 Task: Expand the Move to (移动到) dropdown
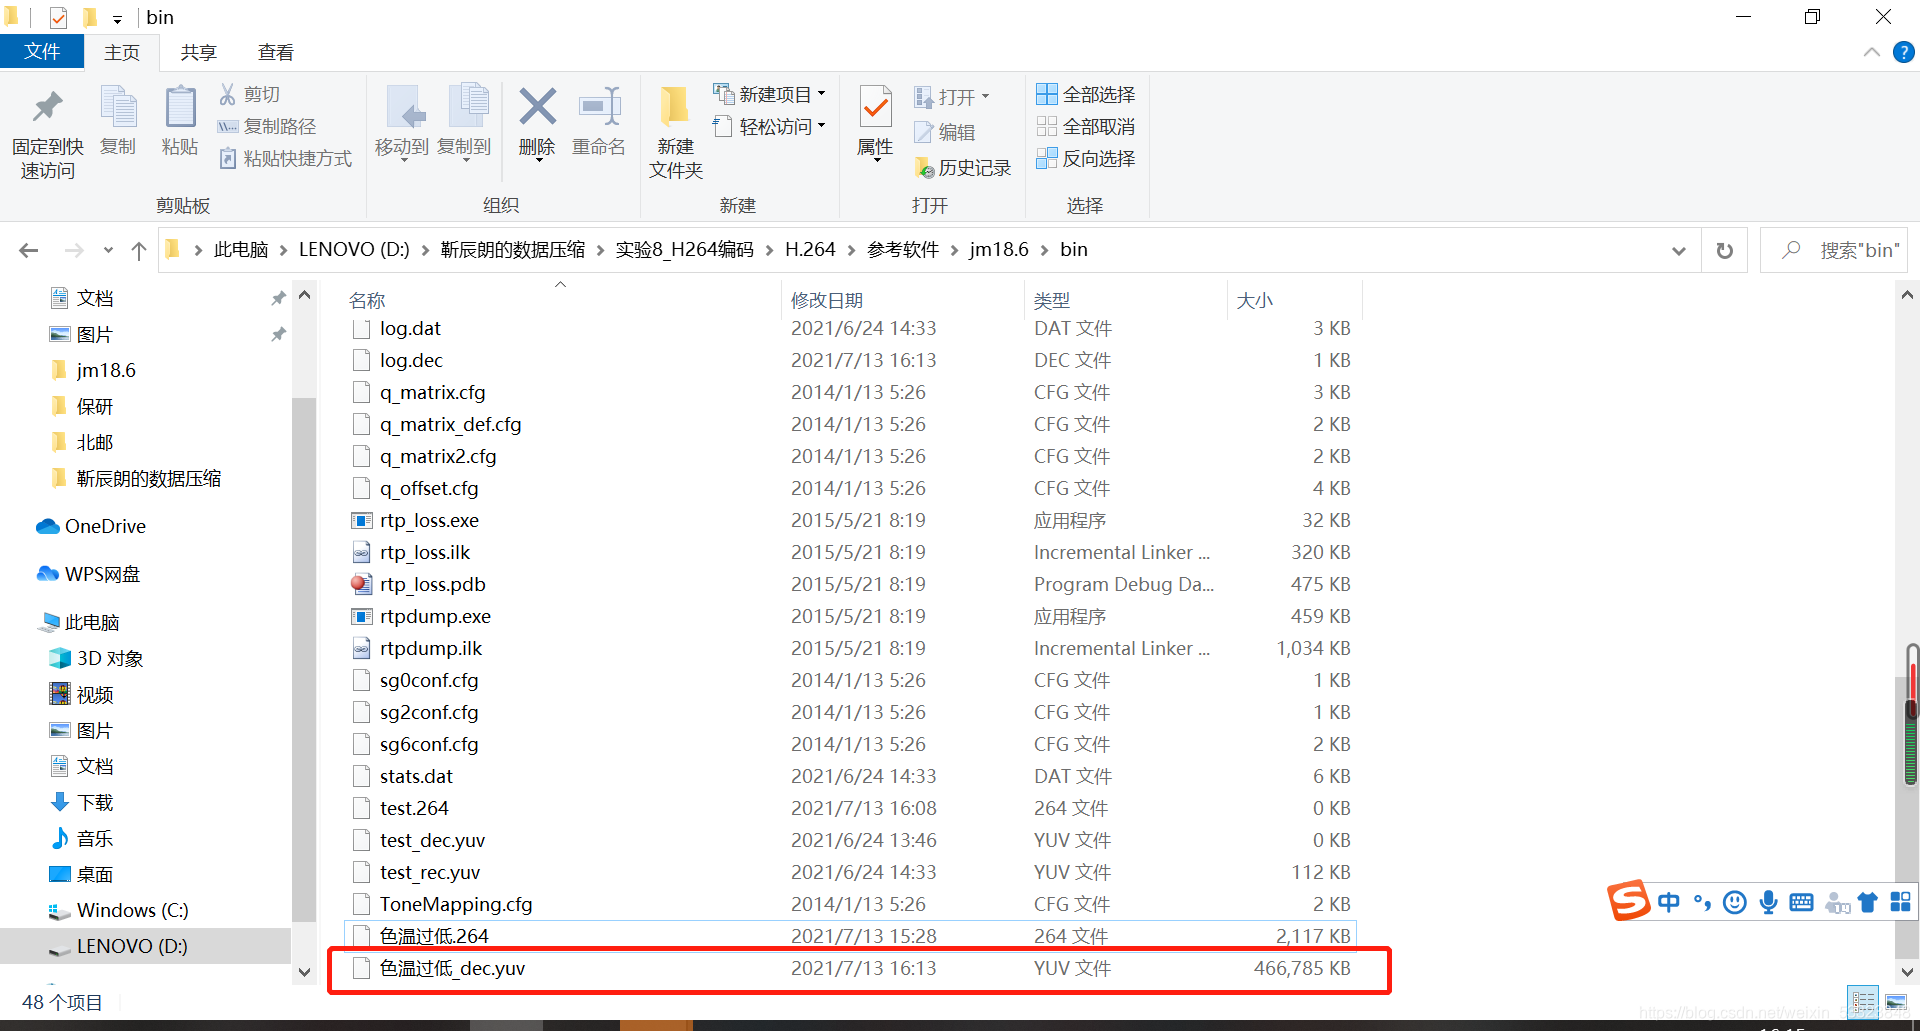[x=404, y=160]
